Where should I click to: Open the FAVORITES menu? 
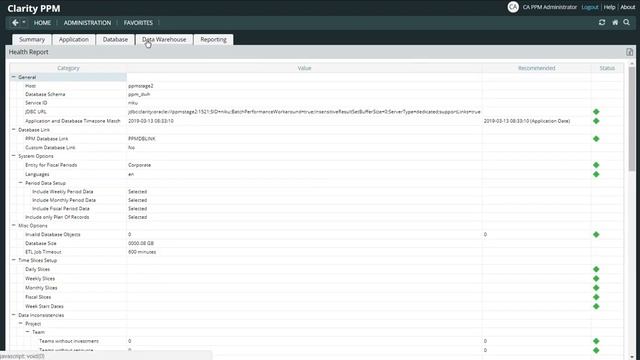[138, 23]
